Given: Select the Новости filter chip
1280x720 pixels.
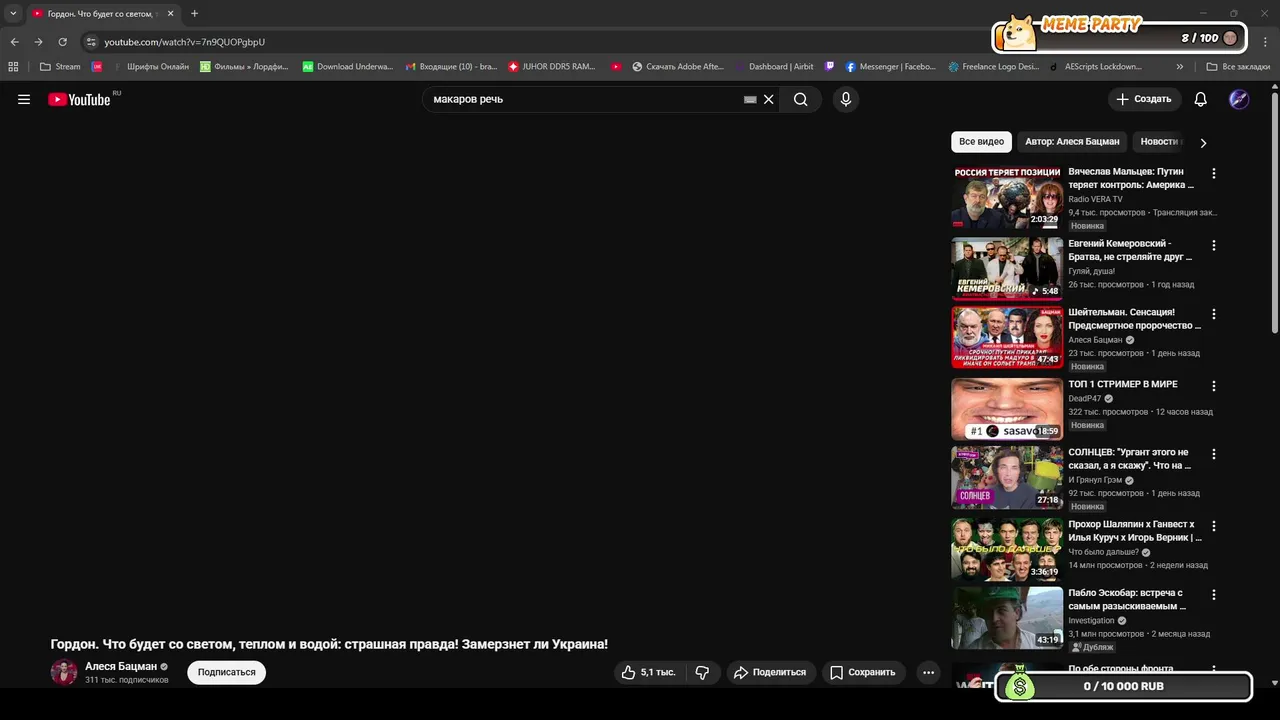Looking at the screenshot, I should point(1160,142).
